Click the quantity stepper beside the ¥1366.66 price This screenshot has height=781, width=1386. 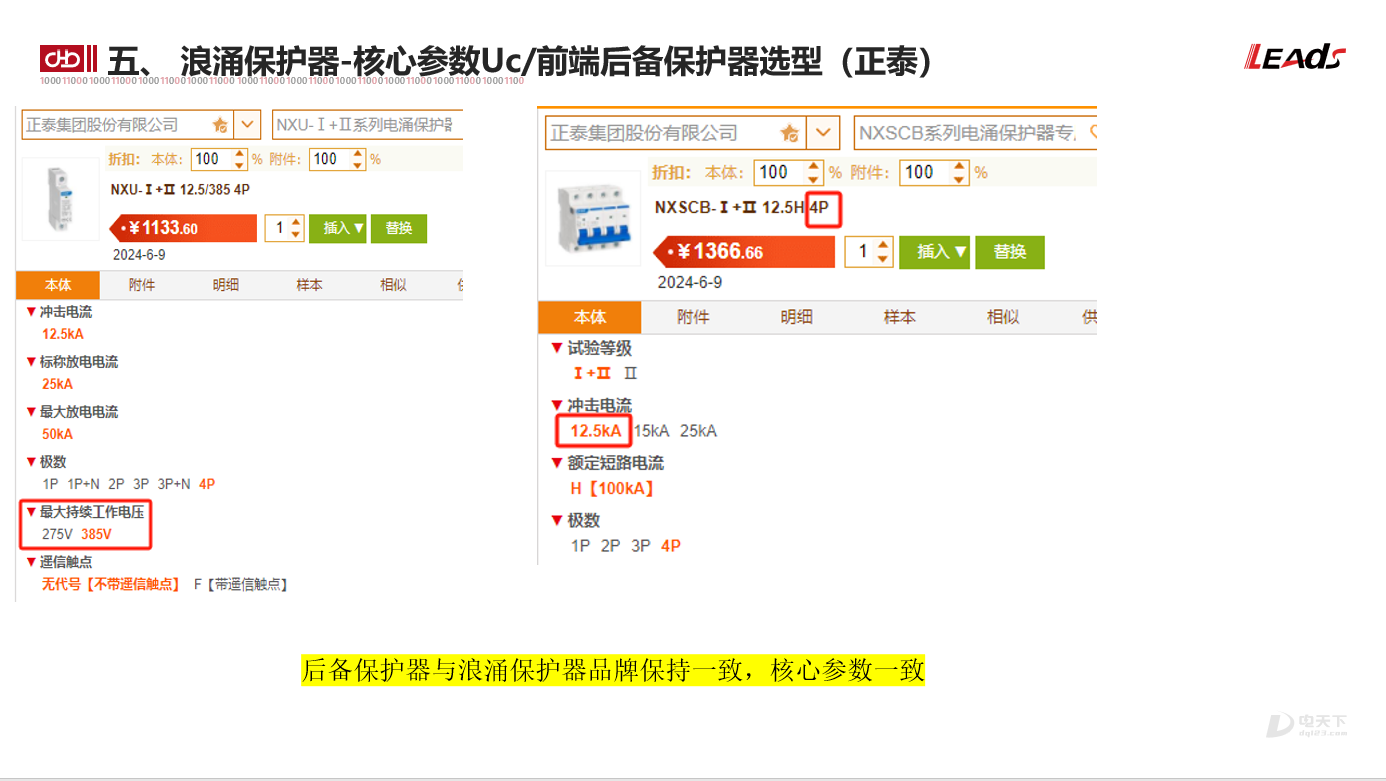coord(867,251)
